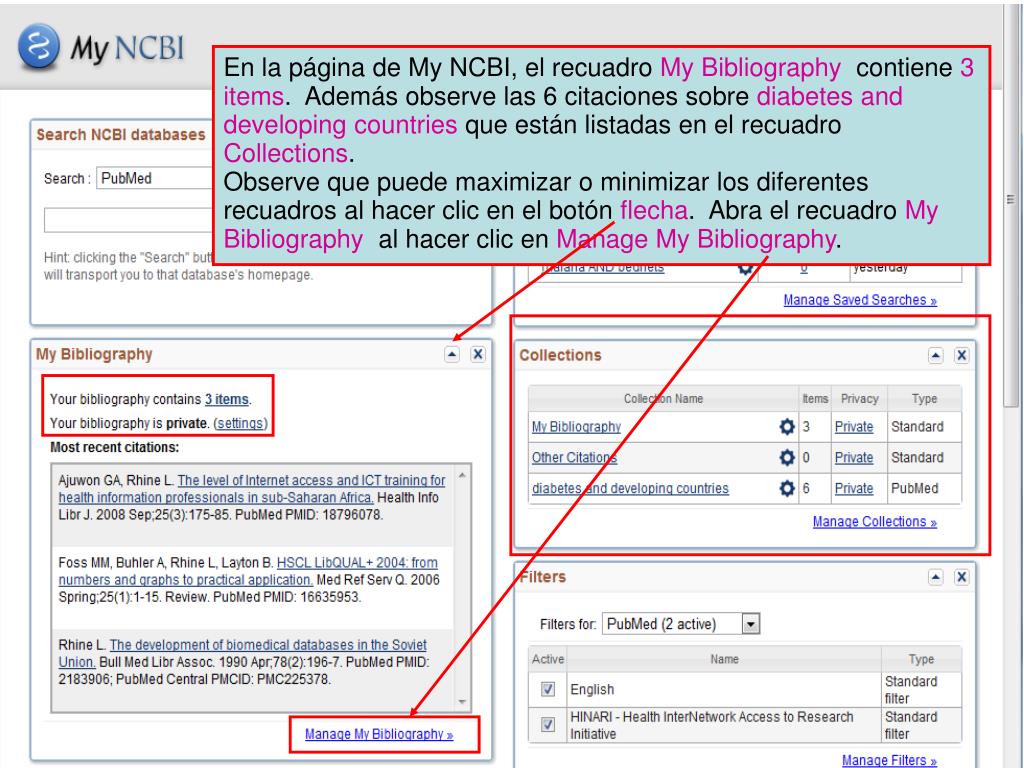
Task: Collapse the Filters box arrow
Action: 936,577
